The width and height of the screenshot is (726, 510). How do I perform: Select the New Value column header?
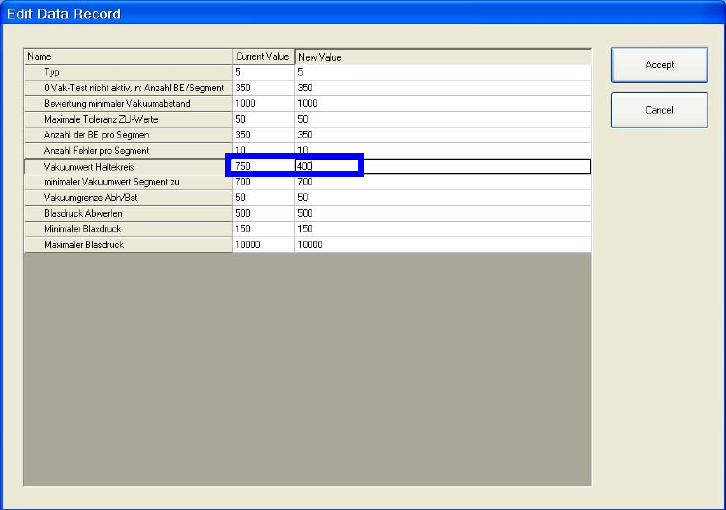click(x=443, y=57)
